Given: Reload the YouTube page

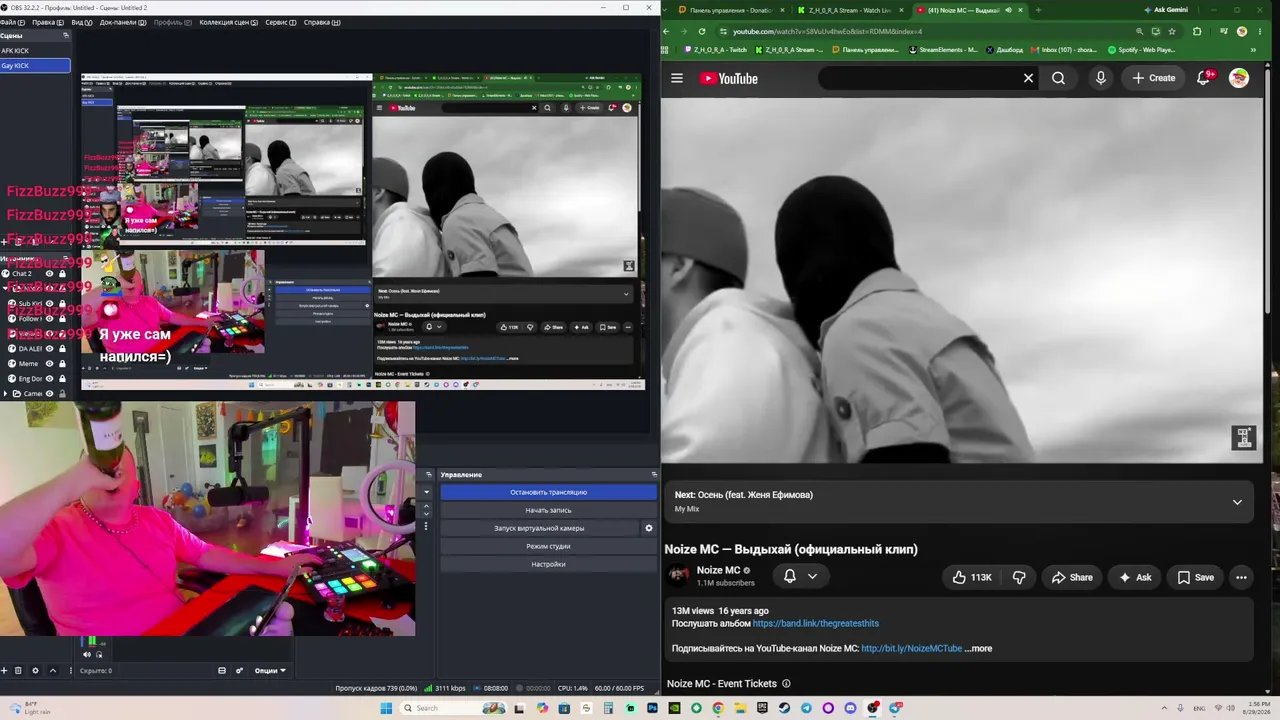Looking at the screenshot, I should tap(701, 31).
